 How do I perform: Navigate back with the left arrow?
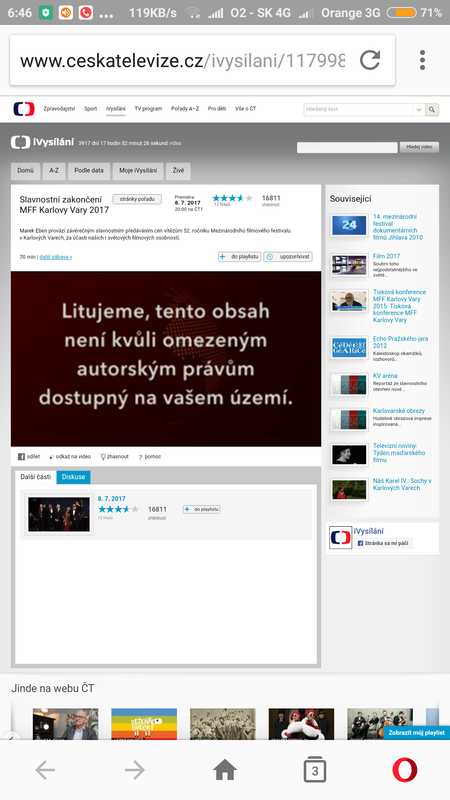pyautogui.click(x=45, y=770)
